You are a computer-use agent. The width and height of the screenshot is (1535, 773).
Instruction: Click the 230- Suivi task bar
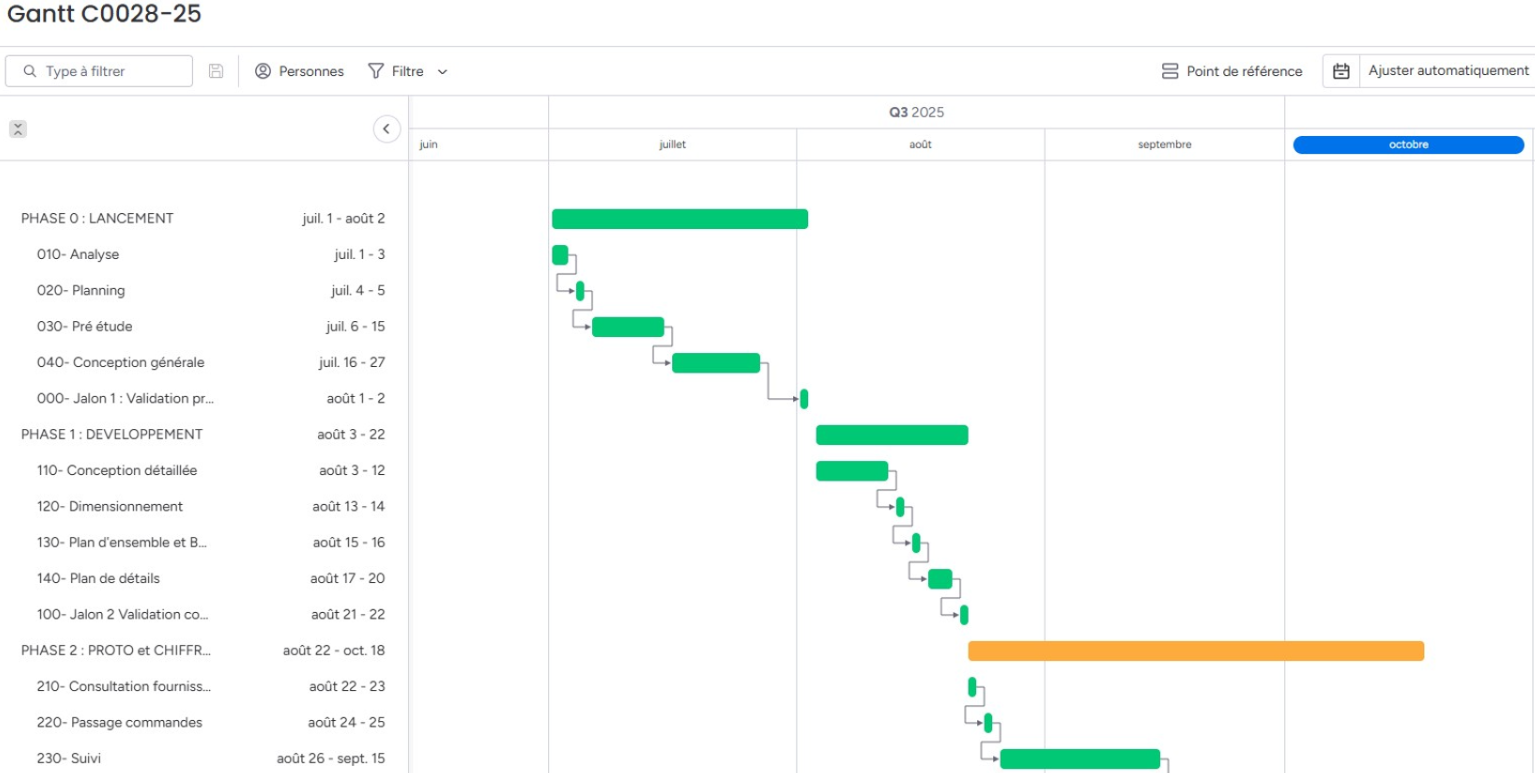pyautogui.click(x=1079, y=759)
